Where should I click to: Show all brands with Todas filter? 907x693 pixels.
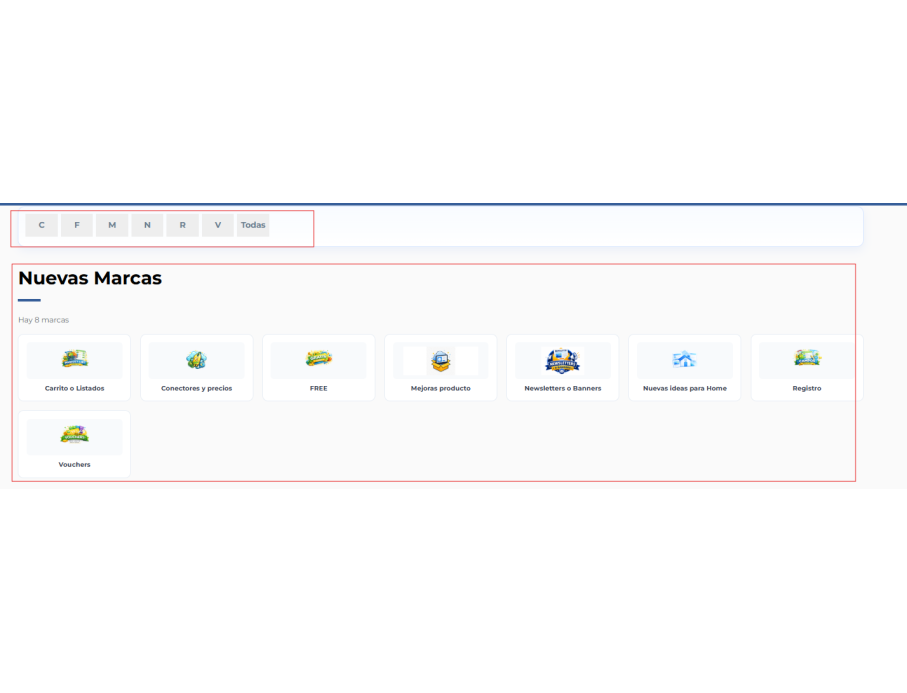click(x=253, y=225)
